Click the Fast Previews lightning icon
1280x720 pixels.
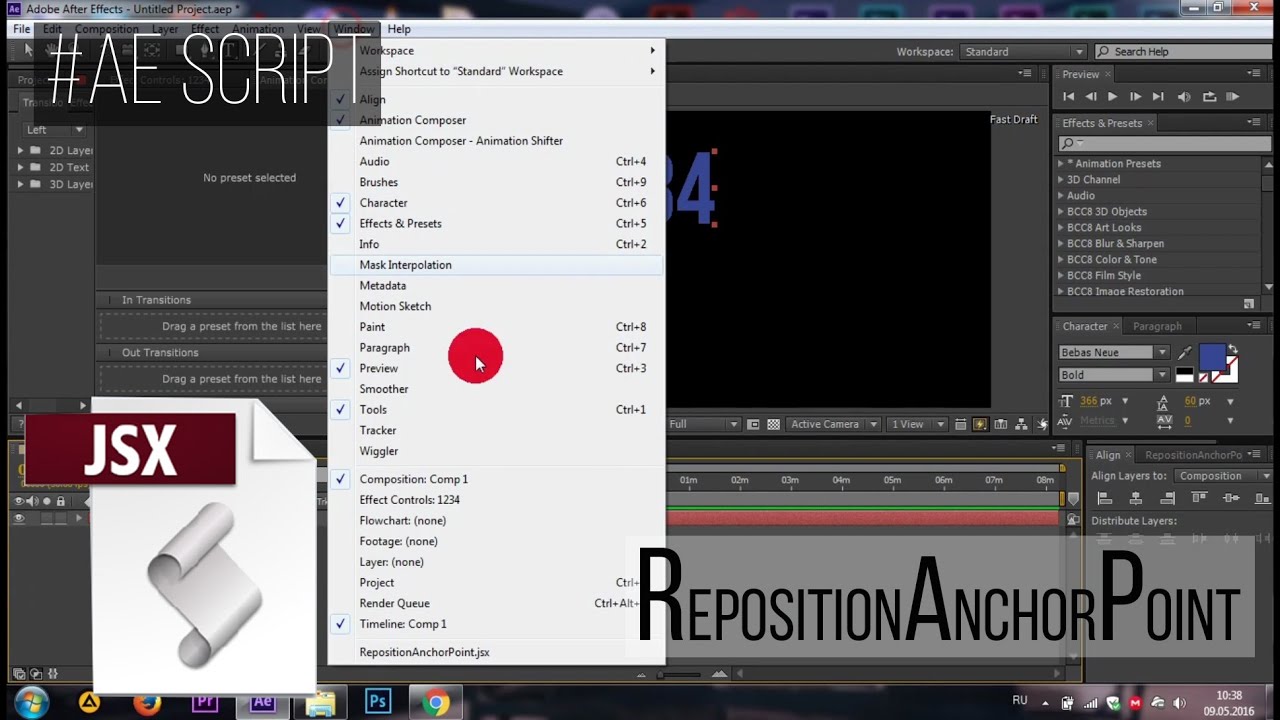click(979, 424)
